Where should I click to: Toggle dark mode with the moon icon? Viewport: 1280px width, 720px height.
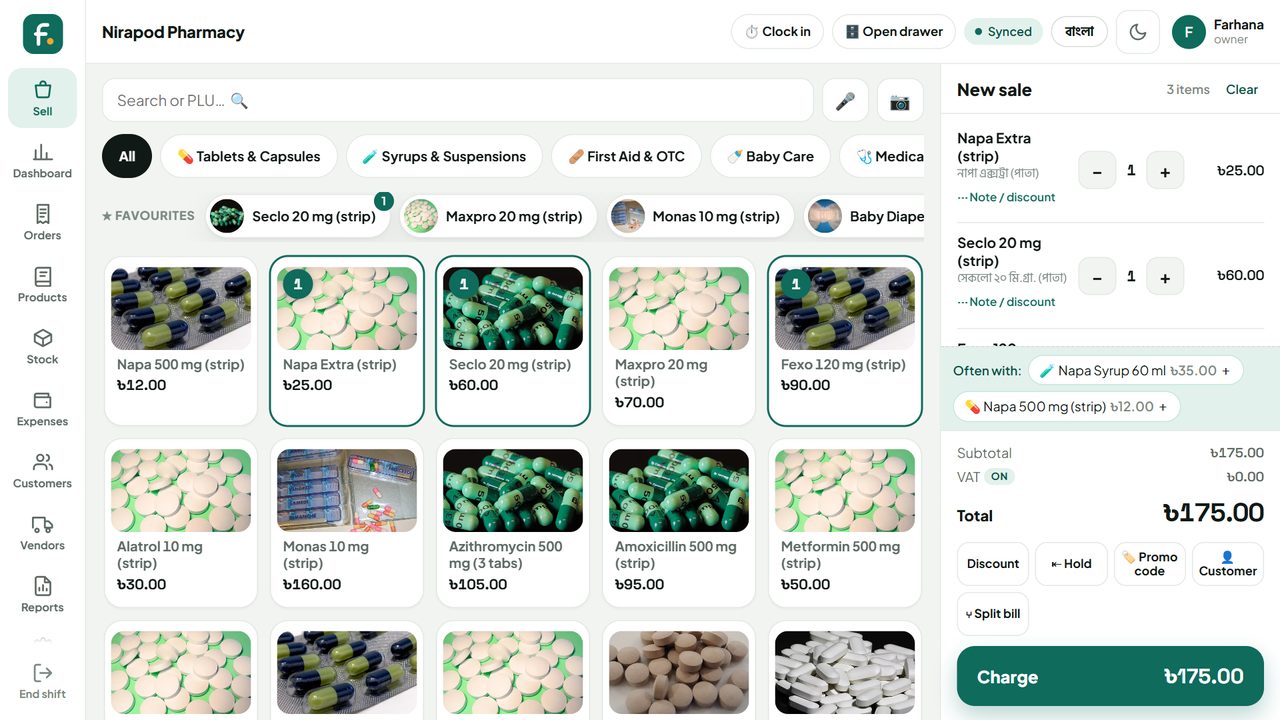coord(1137,32)
